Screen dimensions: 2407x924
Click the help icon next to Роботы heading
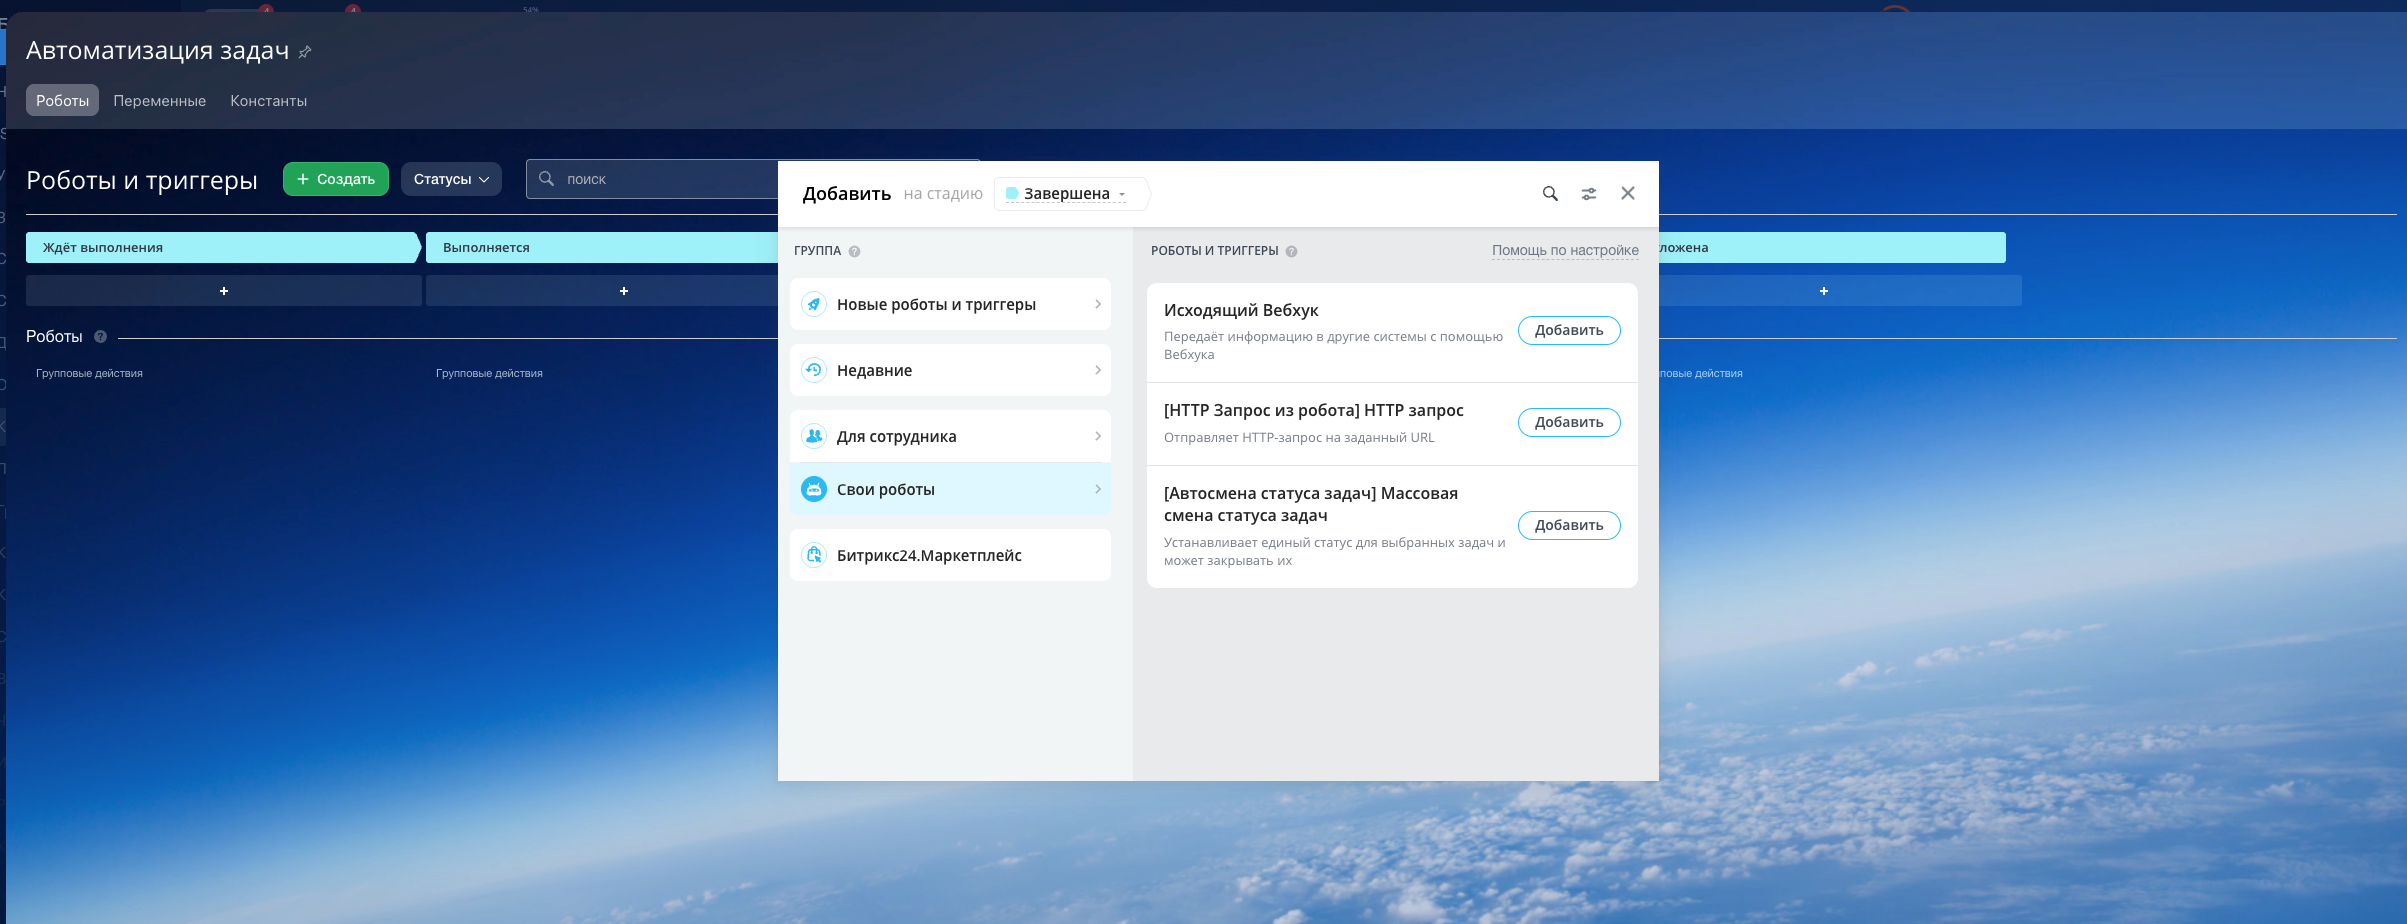(100, 337)
